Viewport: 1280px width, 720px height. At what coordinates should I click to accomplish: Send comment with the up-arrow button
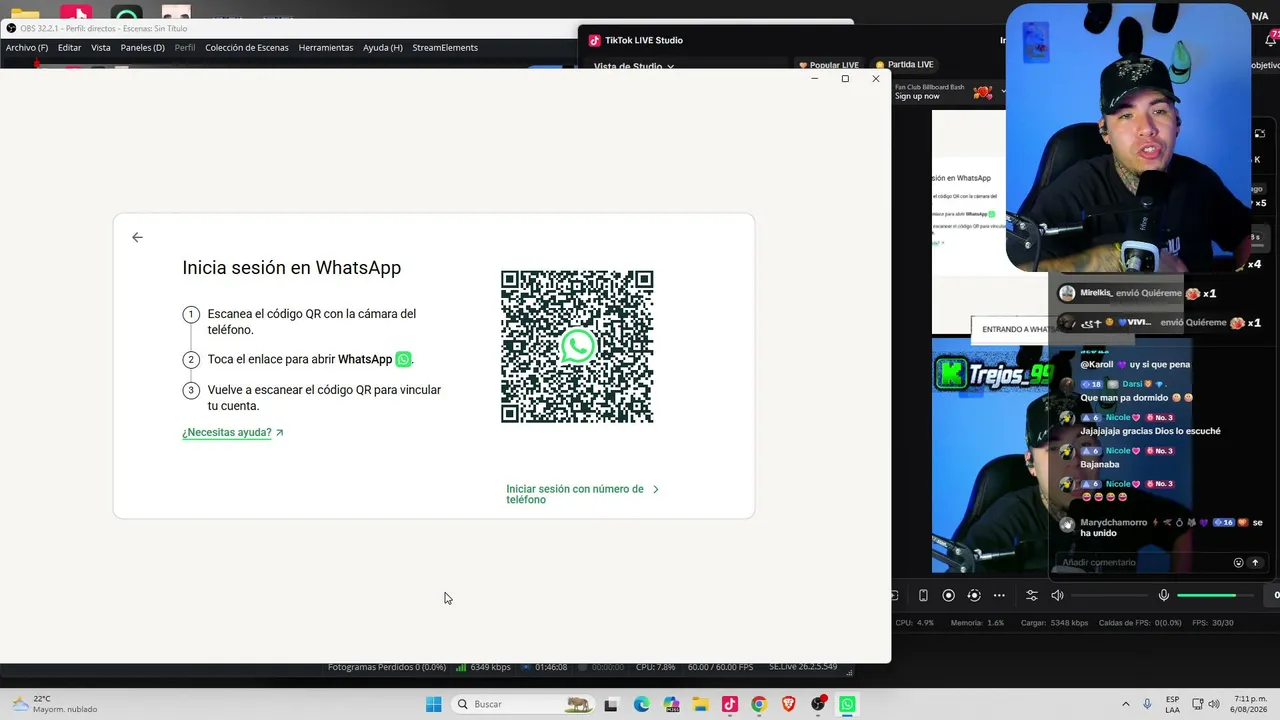click(x=1256, y=563)
